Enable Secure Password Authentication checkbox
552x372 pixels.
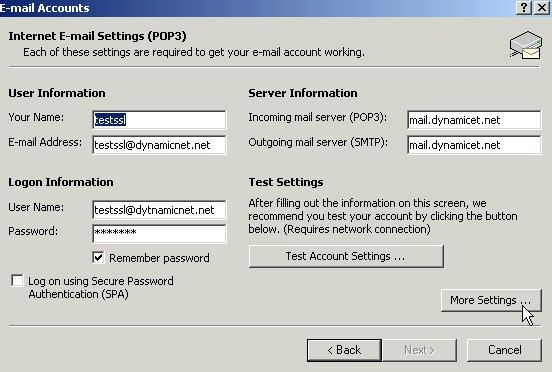[17, 280]
